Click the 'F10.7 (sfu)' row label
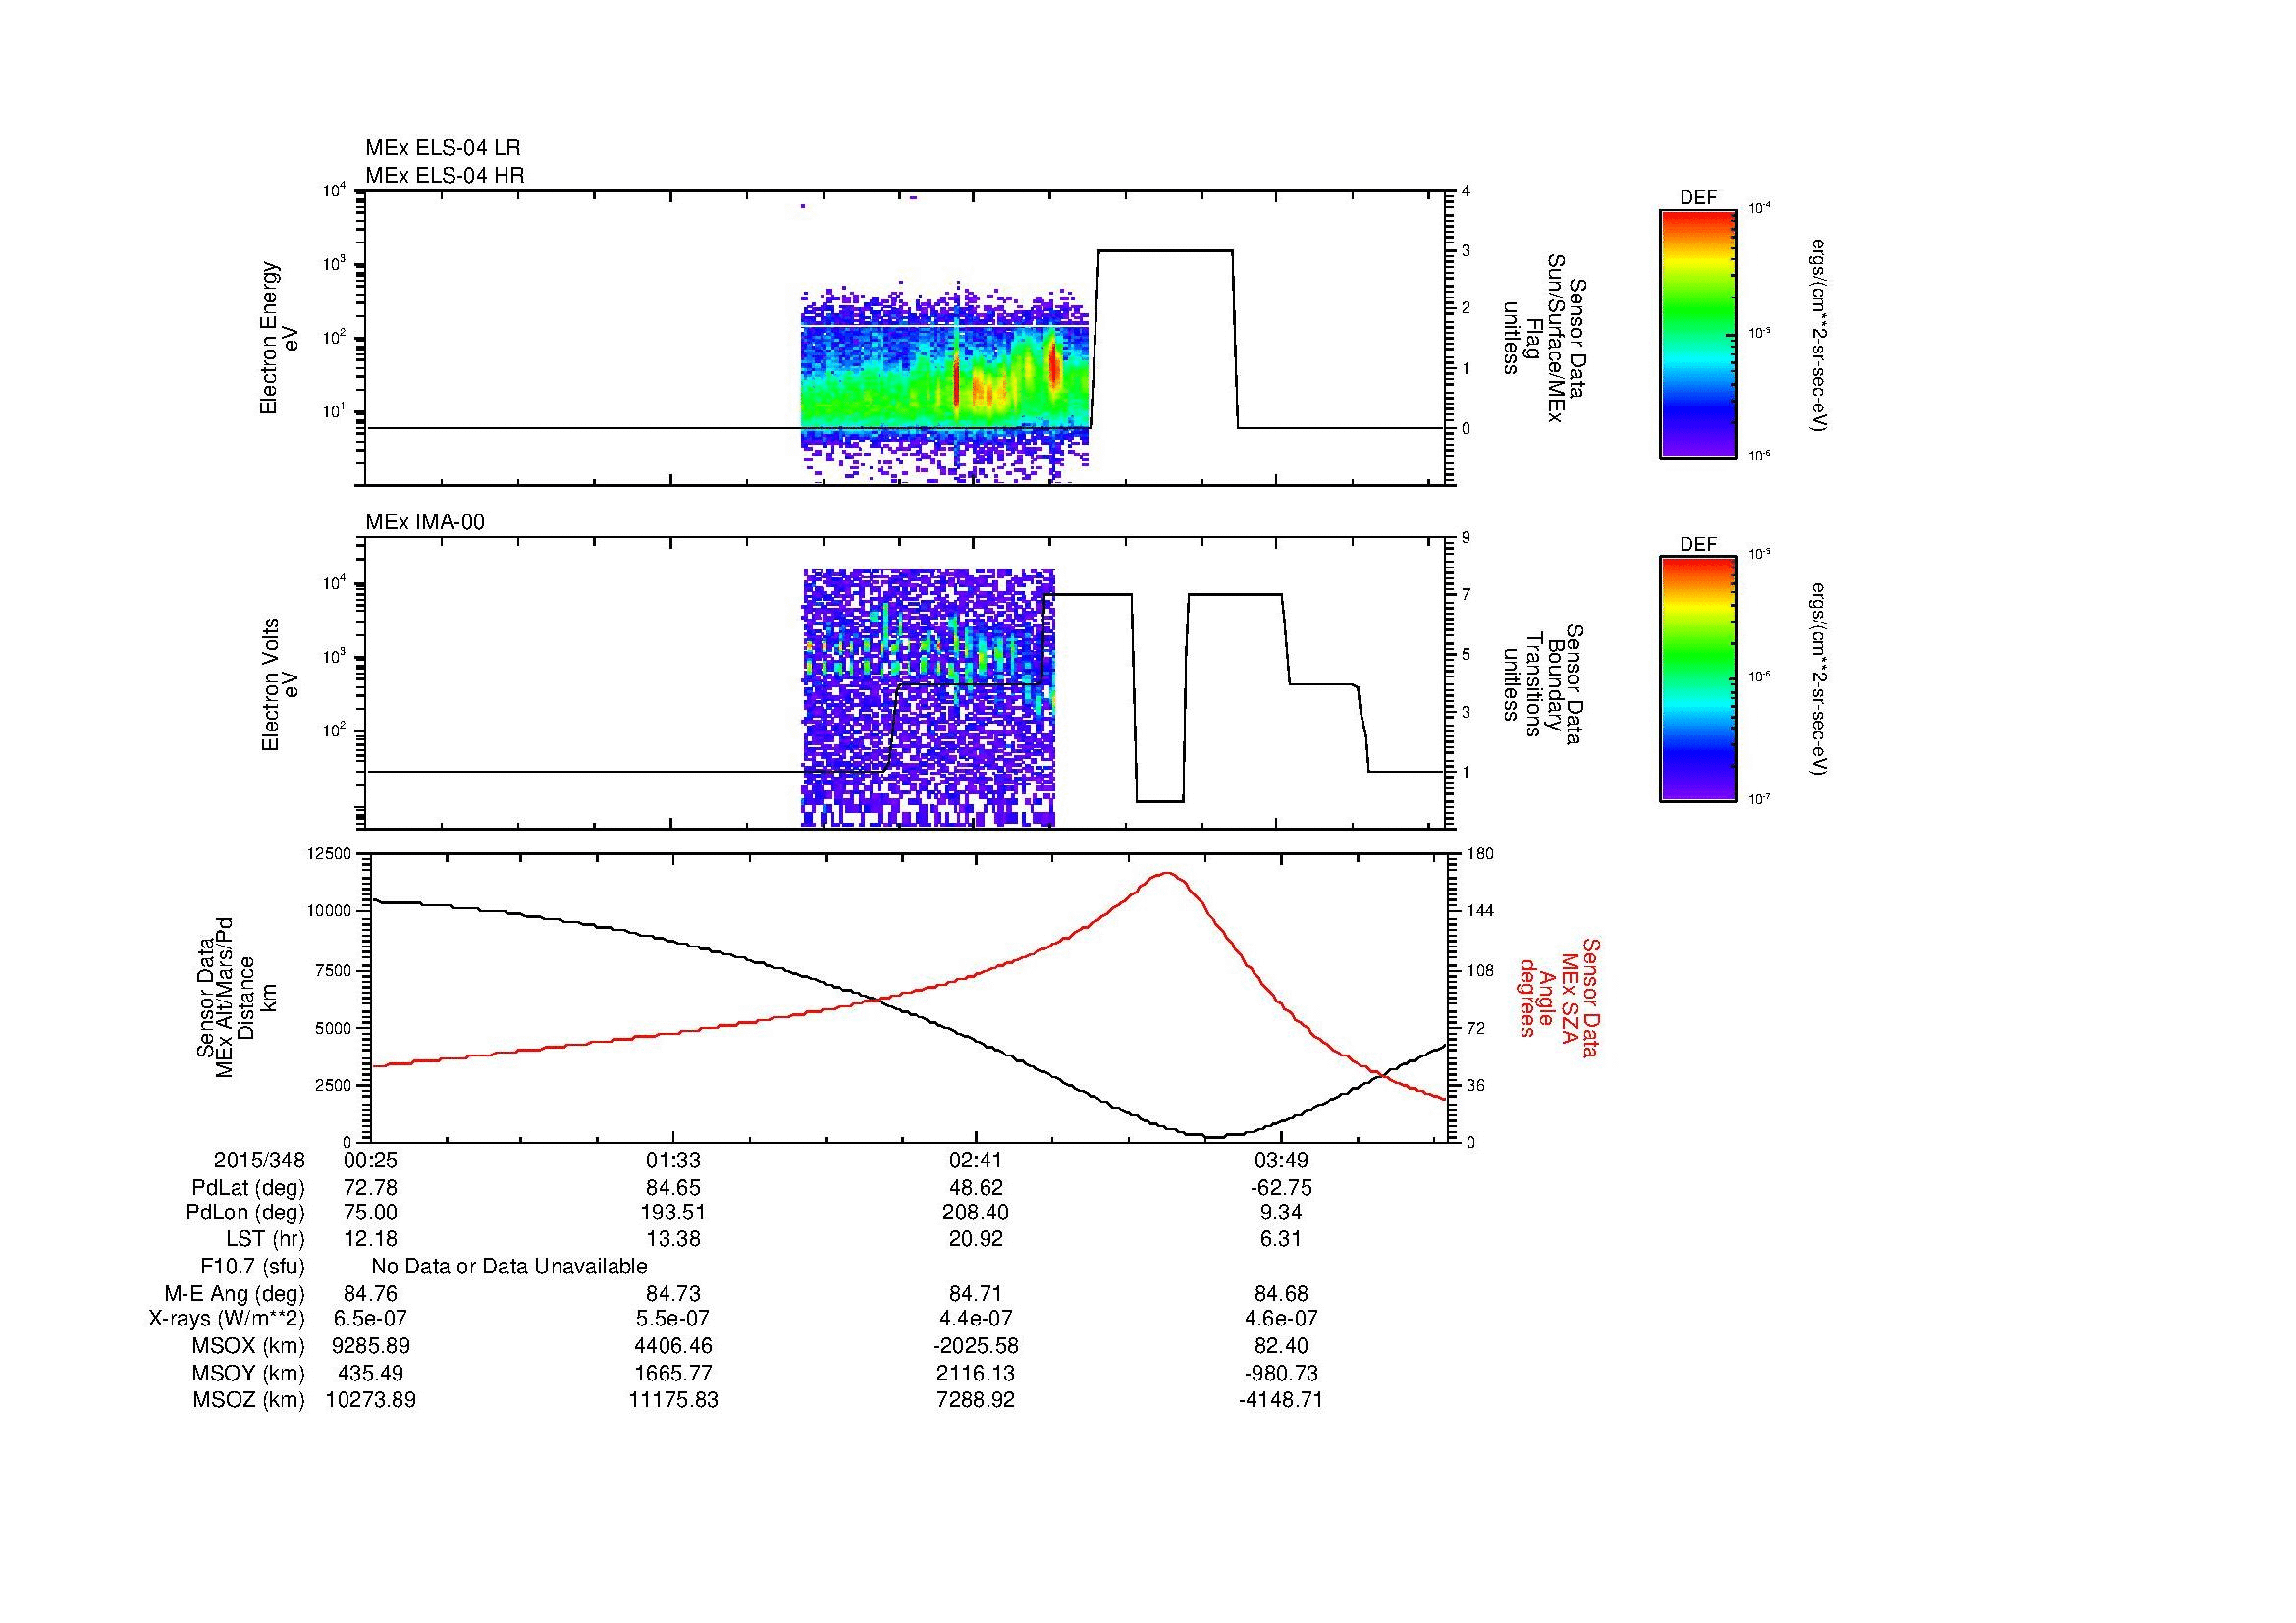Screen dimensions: 2296x1623 click(x=252, y=1267)
